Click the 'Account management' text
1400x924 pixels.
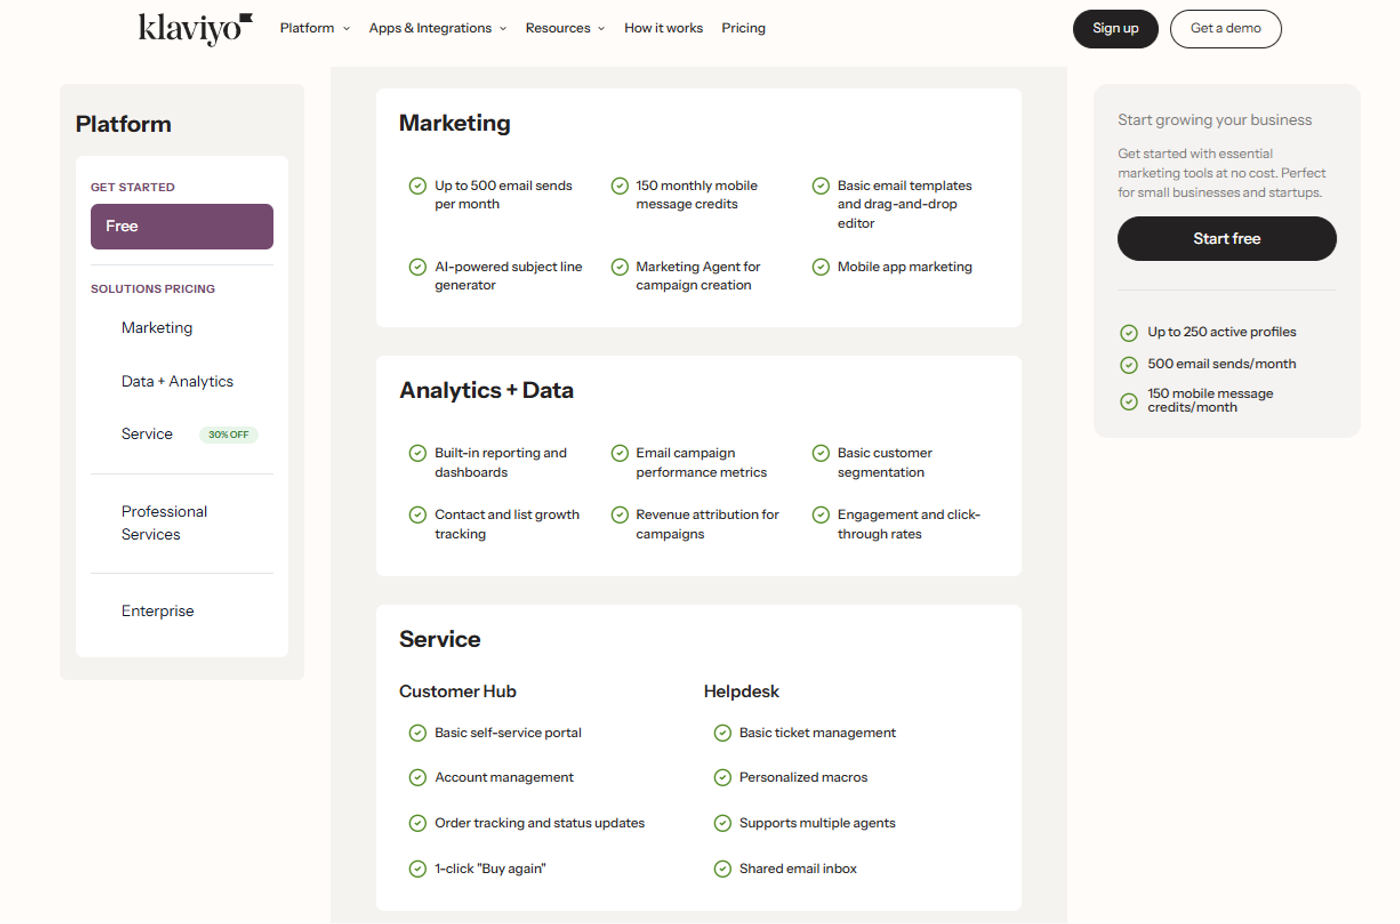click(504, 778)
